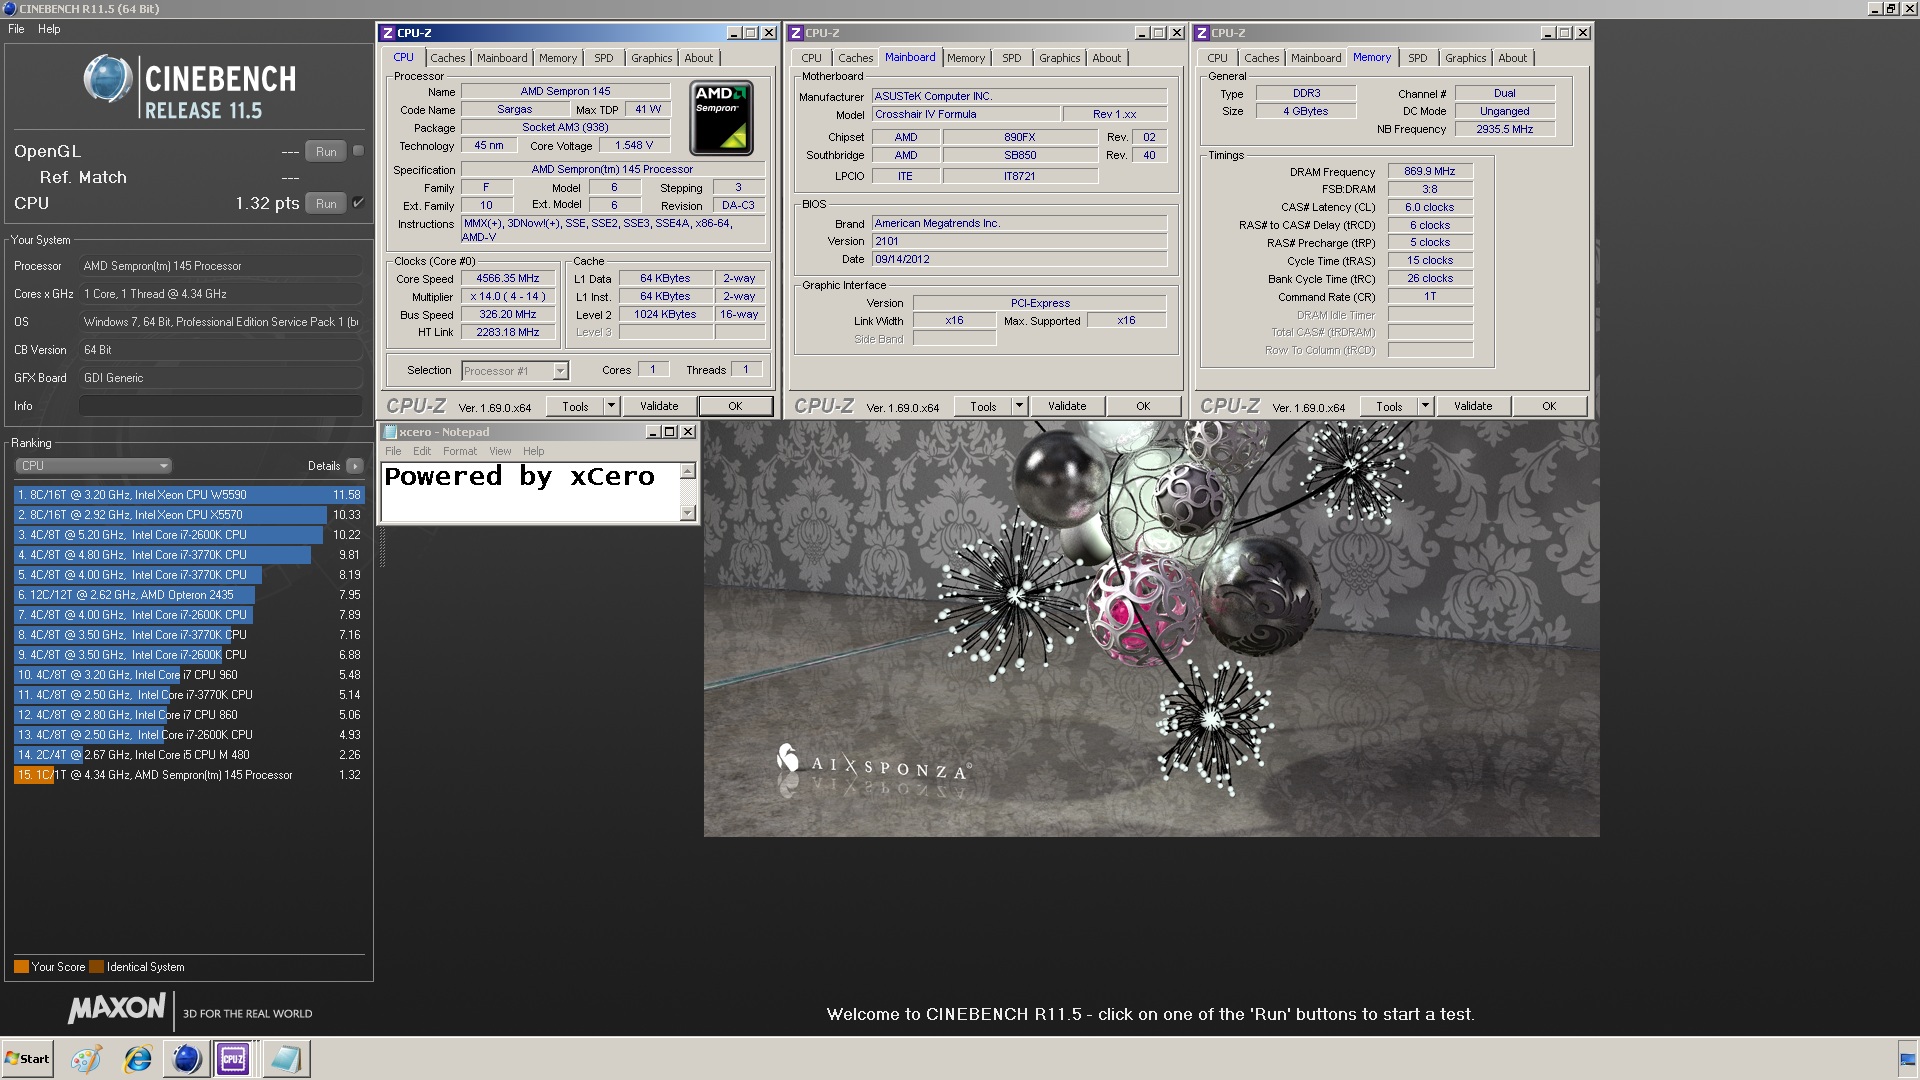Click the Notepad window title icon
The image size is (1920, 1080).
click(x=390, y=432)
